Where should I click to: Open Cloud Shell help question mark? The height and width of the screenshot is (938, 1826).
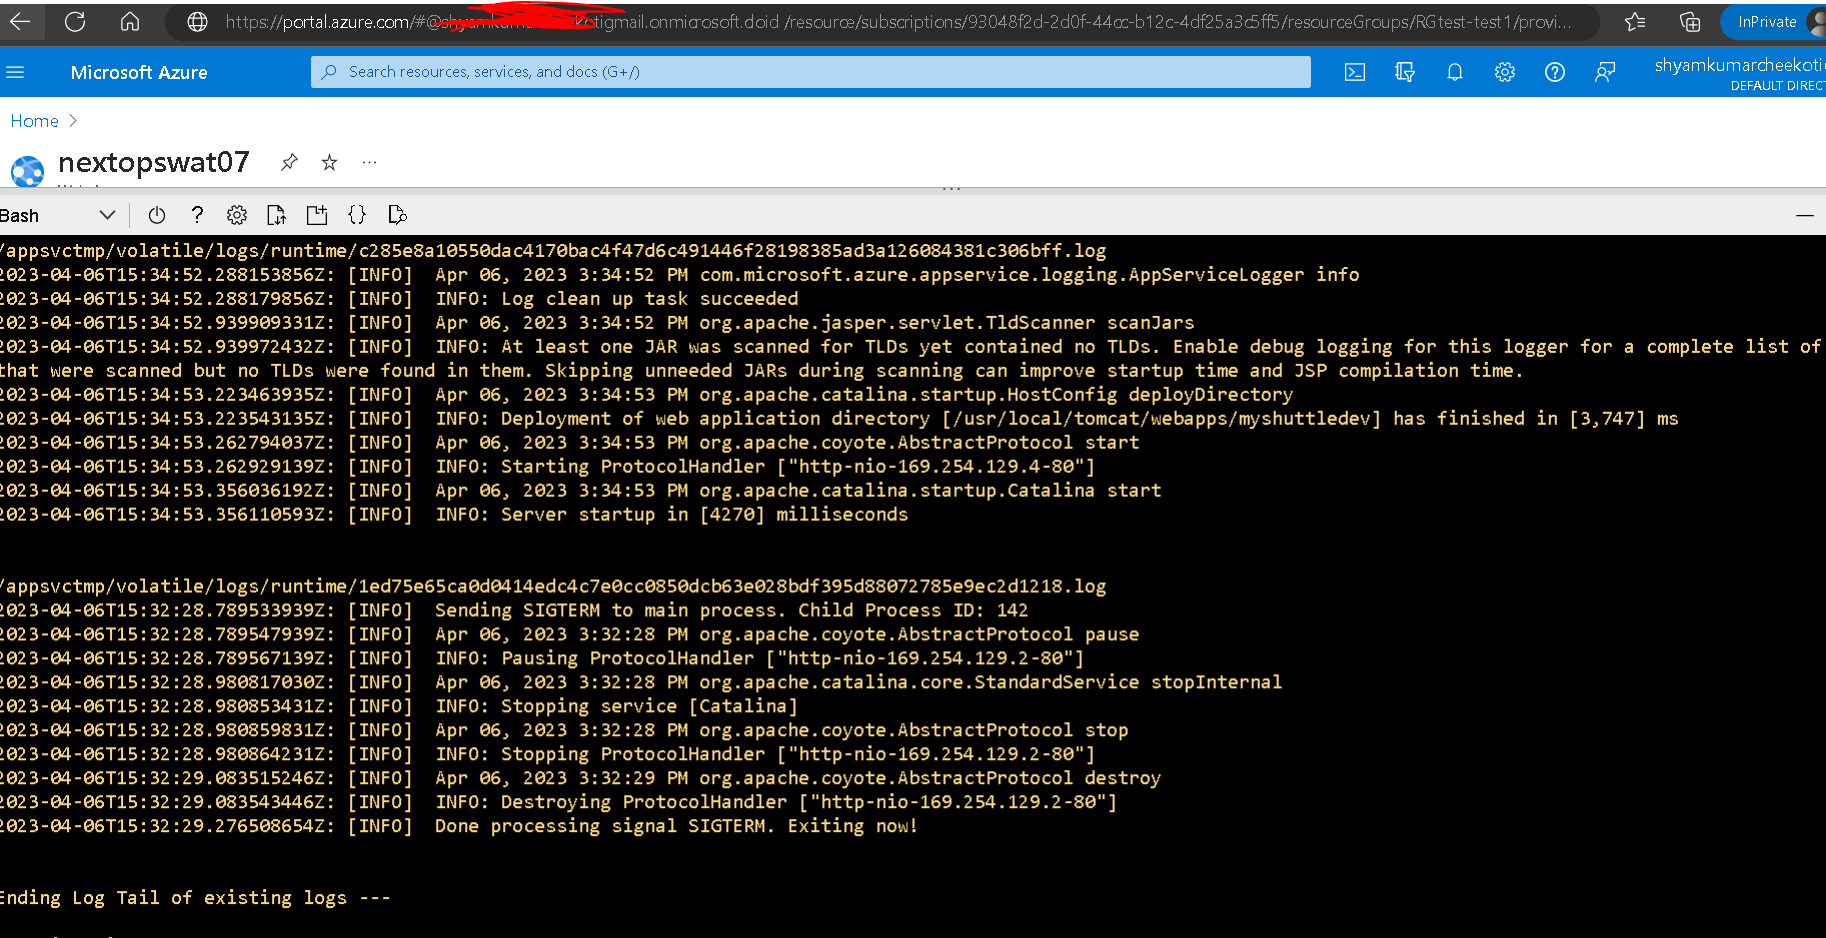pyautogui.click(x=197, y=215)
